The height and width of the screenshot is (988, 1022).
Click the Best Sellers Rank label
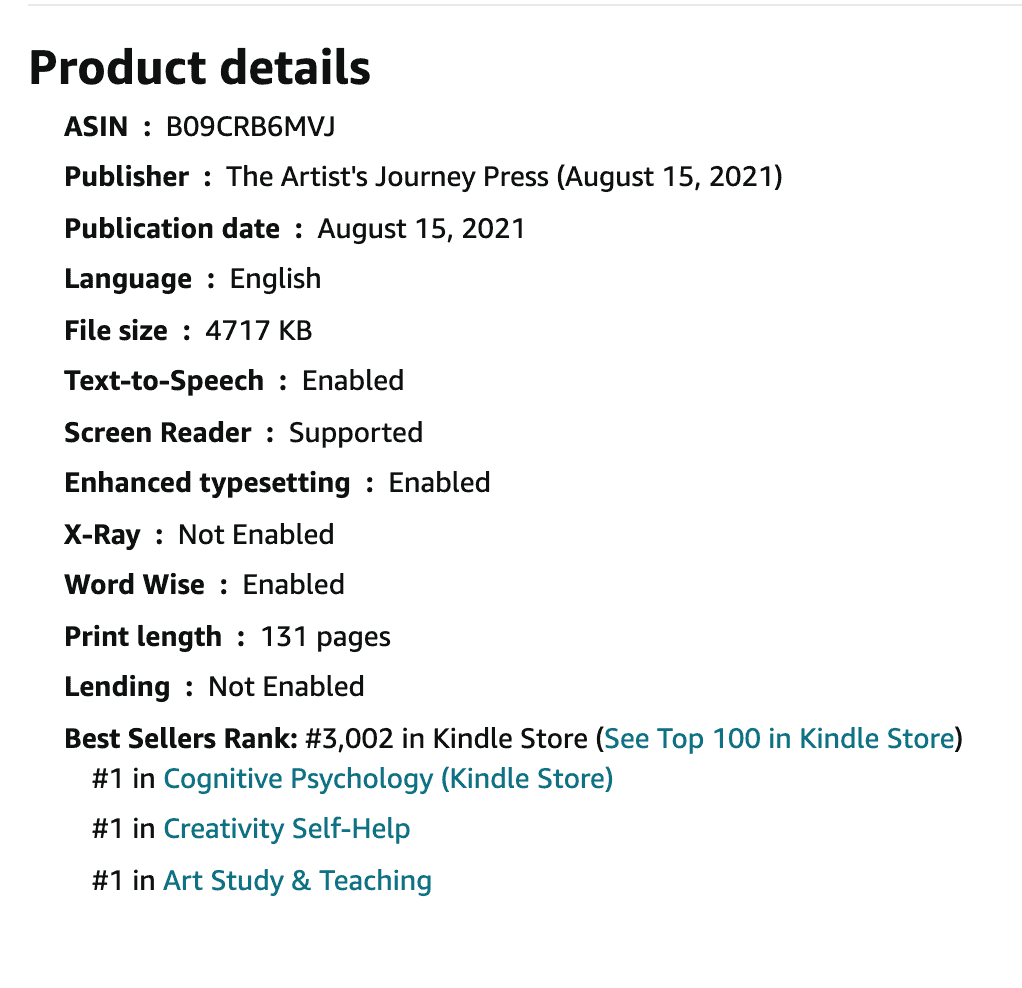(181, 739)
